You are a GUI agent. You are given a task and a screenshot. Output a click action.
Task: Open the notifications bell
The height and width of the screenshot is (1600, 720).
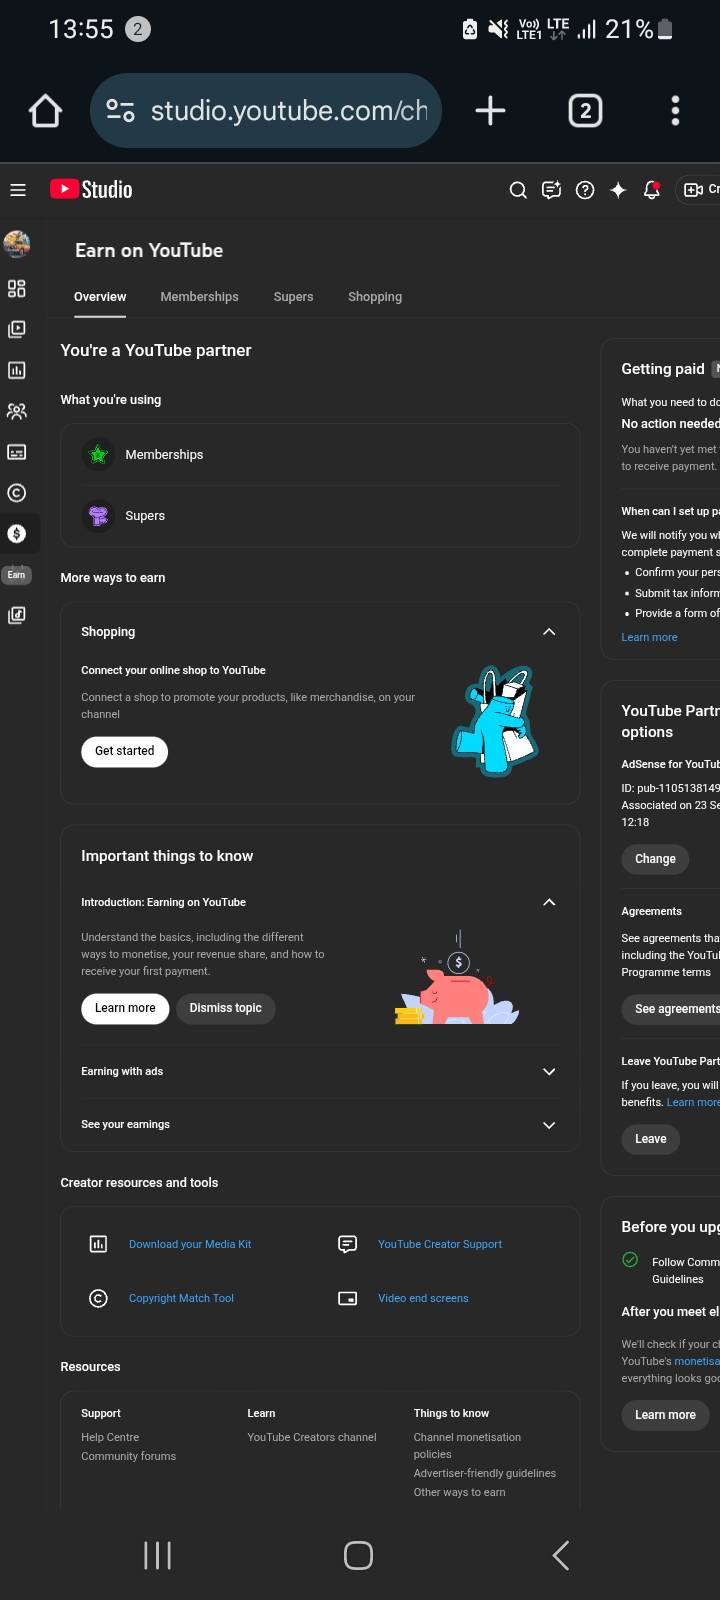point(652,190)
